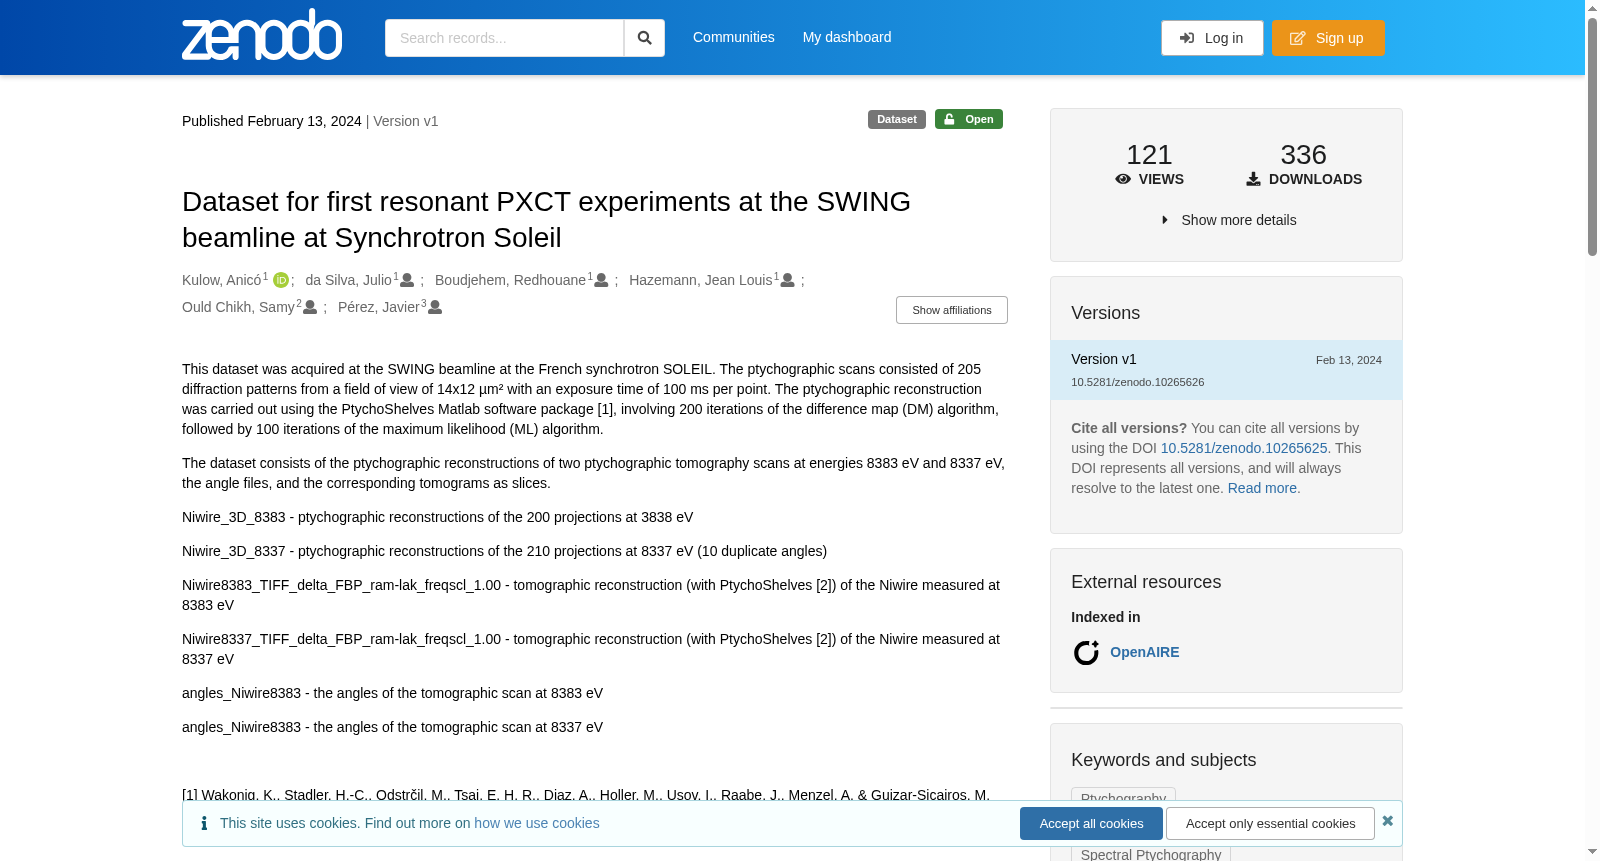This screenshot has width=1600, height=861.
Task: Click person icon next to Boudjehem, Redhouane
Action: coord(601,280)
